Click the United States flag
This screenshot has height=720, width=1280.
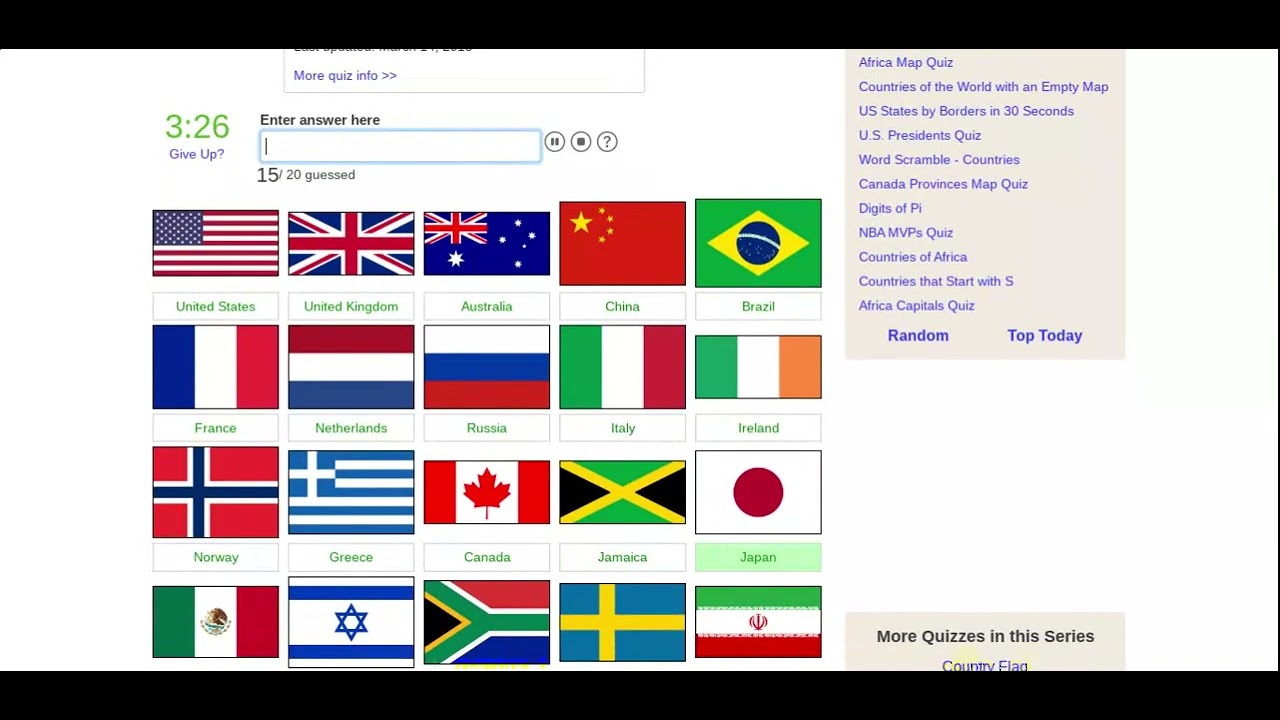[216, 243]
